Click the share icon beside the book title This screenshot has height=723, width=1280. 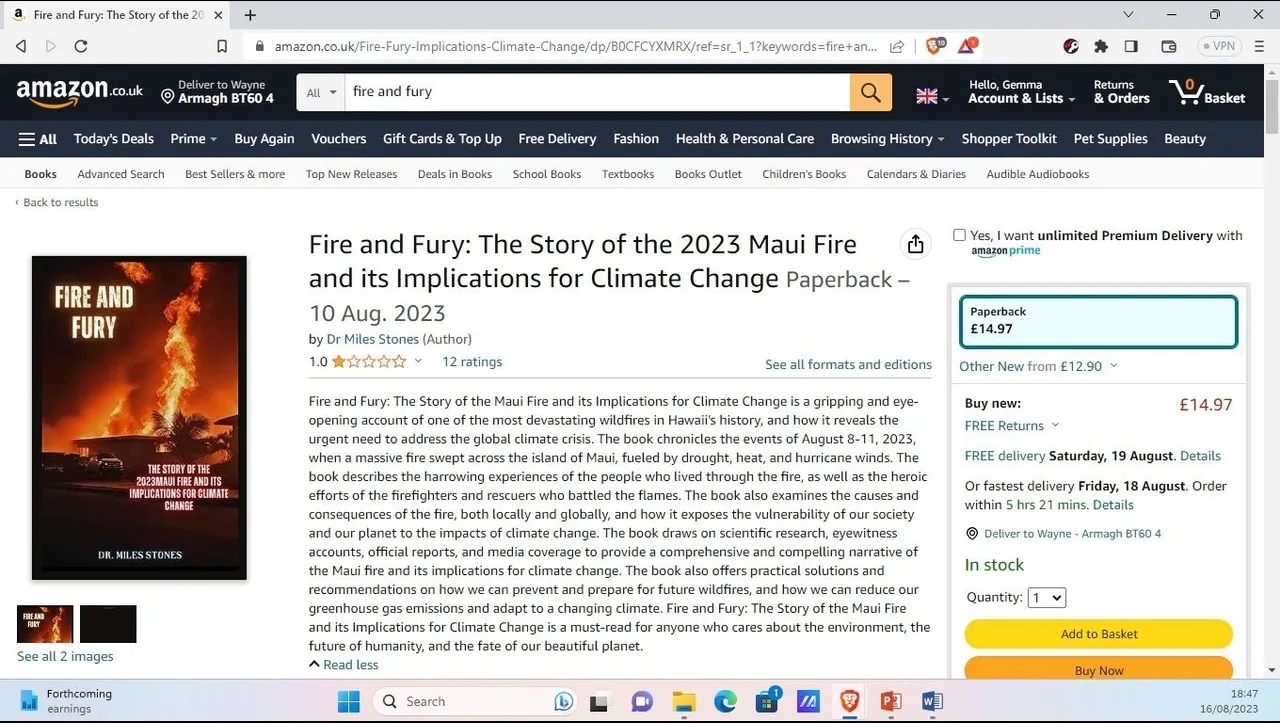915,245
